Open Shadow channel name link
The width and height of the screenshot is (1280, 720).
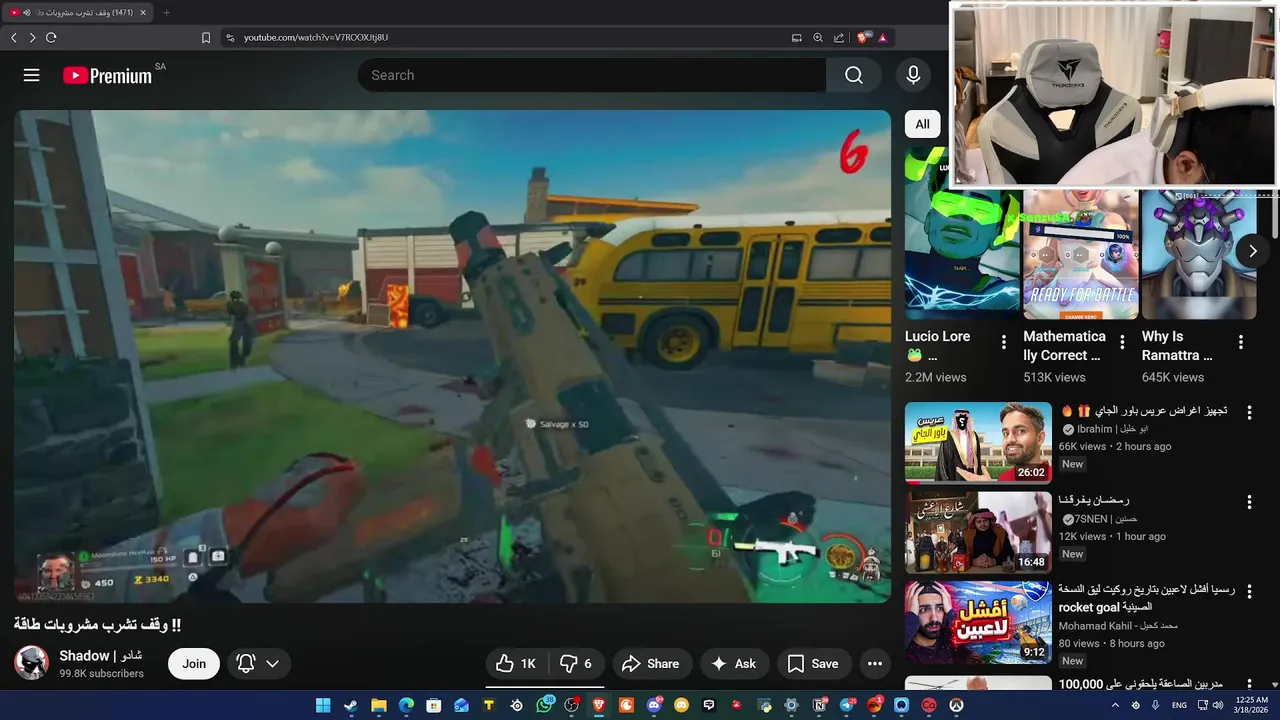click(x=100, y=656)
